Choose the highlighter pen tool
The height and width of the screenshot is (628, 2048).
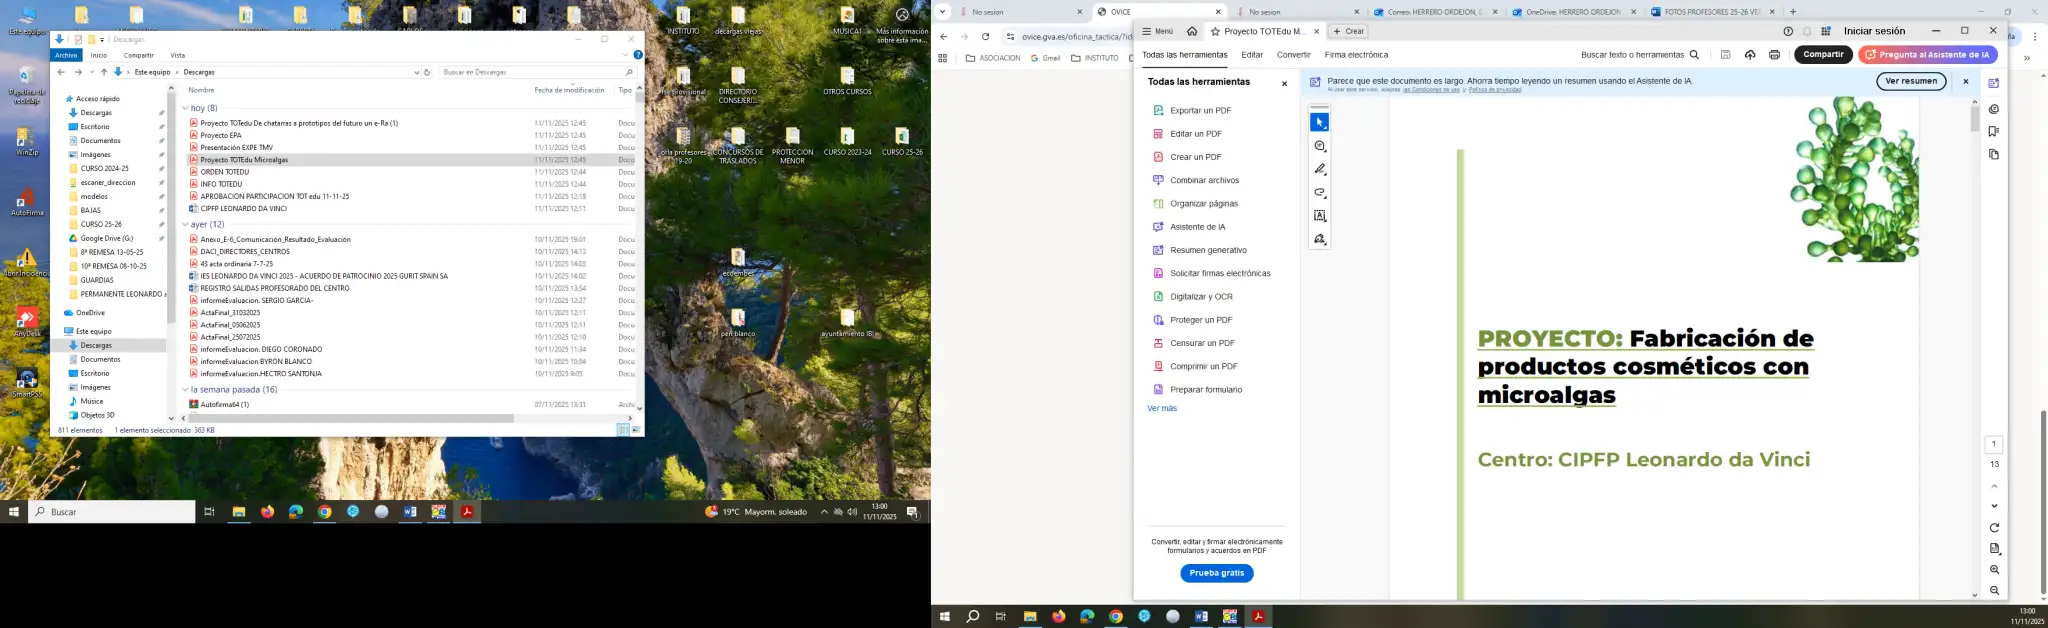tap(1319, 170)
